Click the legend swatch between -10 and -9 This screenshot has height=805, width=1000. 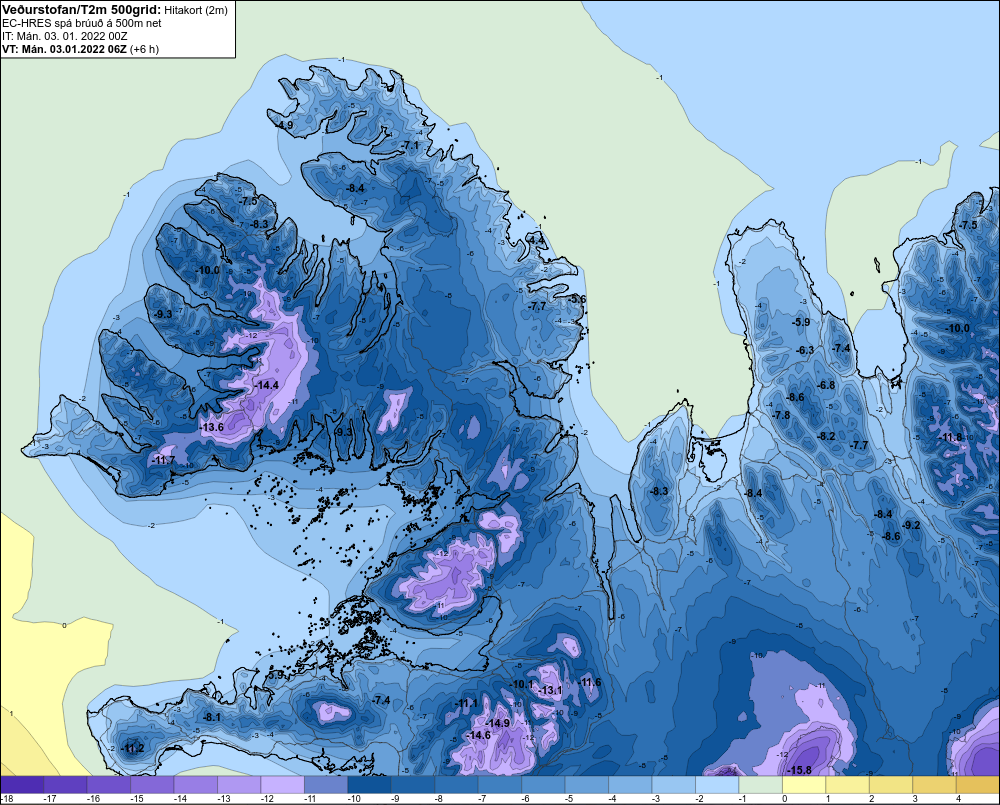pyautogui.click(x=369, y=785)
